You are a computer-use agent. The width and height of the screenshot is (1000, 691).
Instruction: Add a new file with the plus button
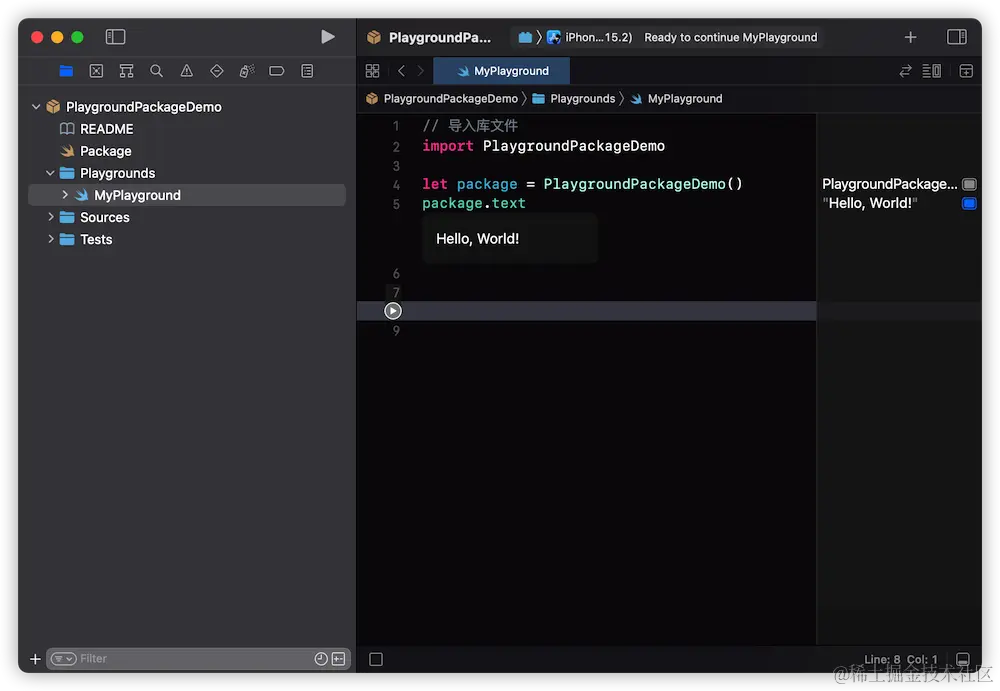35,658
